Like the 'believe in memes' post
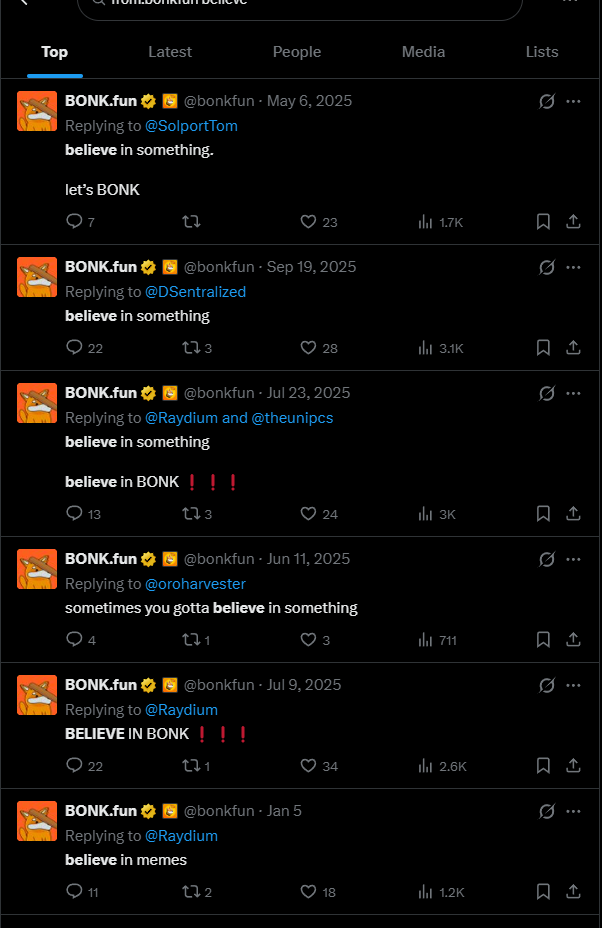 pyautogui.click(x=307, y=891)
